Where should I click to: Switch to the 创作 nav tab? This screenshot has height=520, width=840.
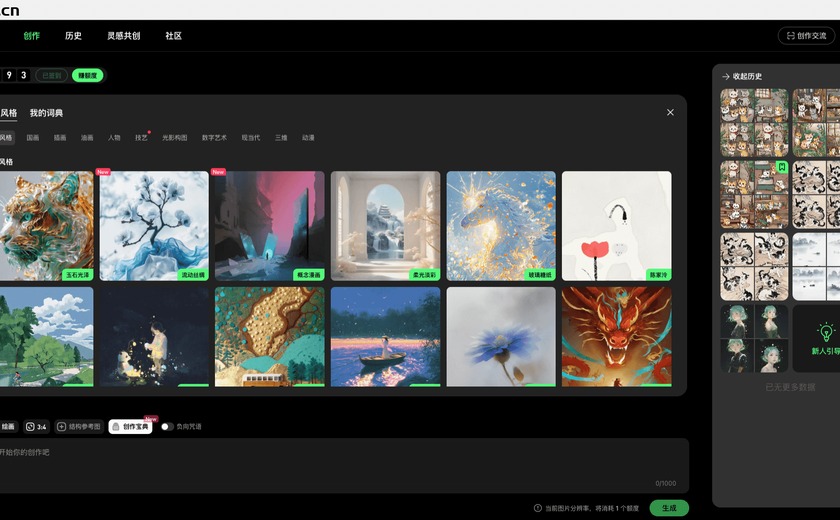coord(32,36)
